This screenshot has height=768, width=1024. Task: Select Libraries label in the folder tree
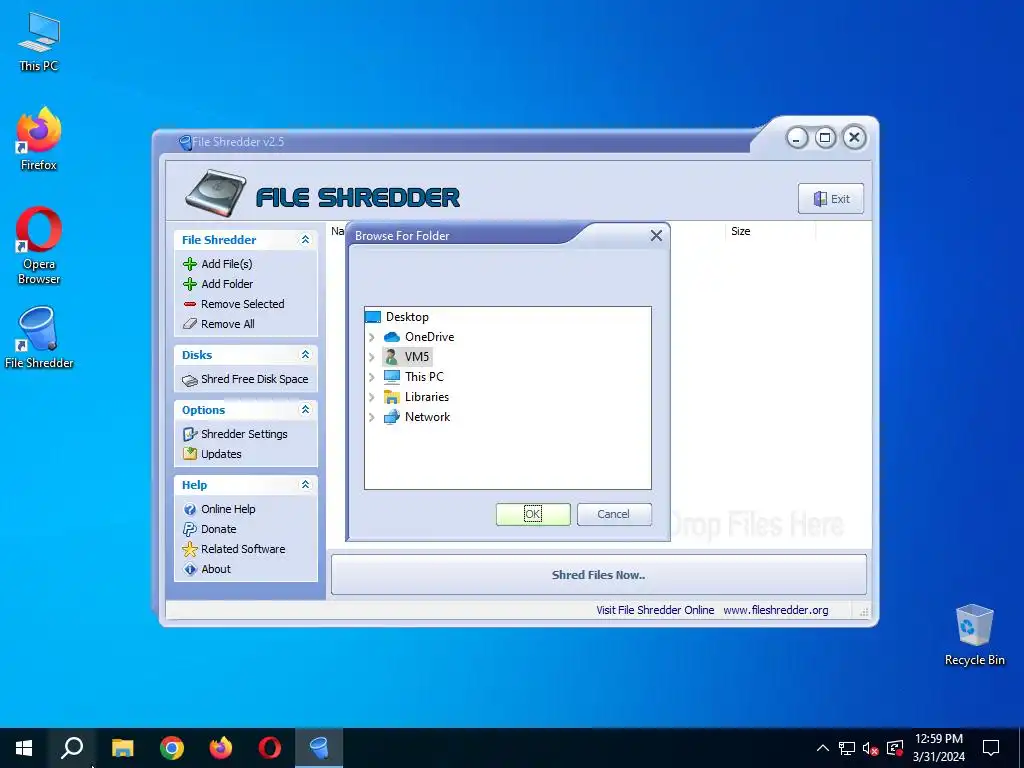[426, 397]
